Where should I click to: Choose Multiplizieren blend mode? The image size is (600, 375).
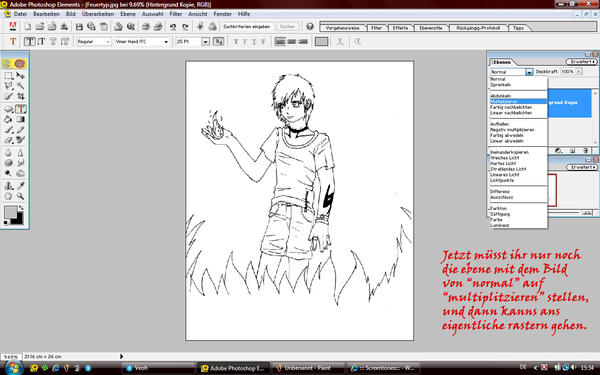tap(518, 101)
